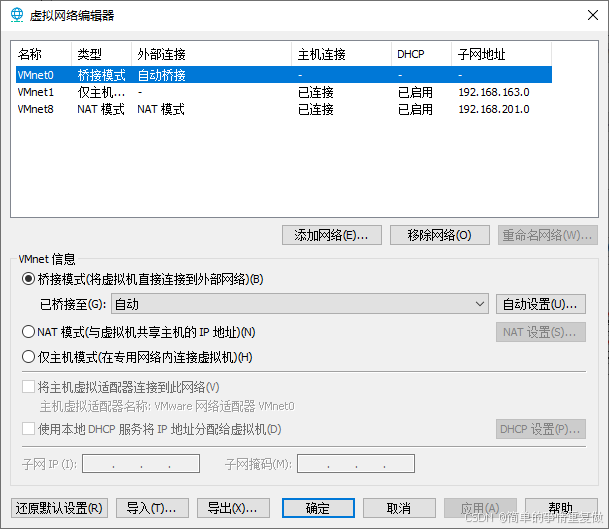This screenshot has height=529, width=609.
Task: Click 还原默认设置(R) button
Action: 59,508
